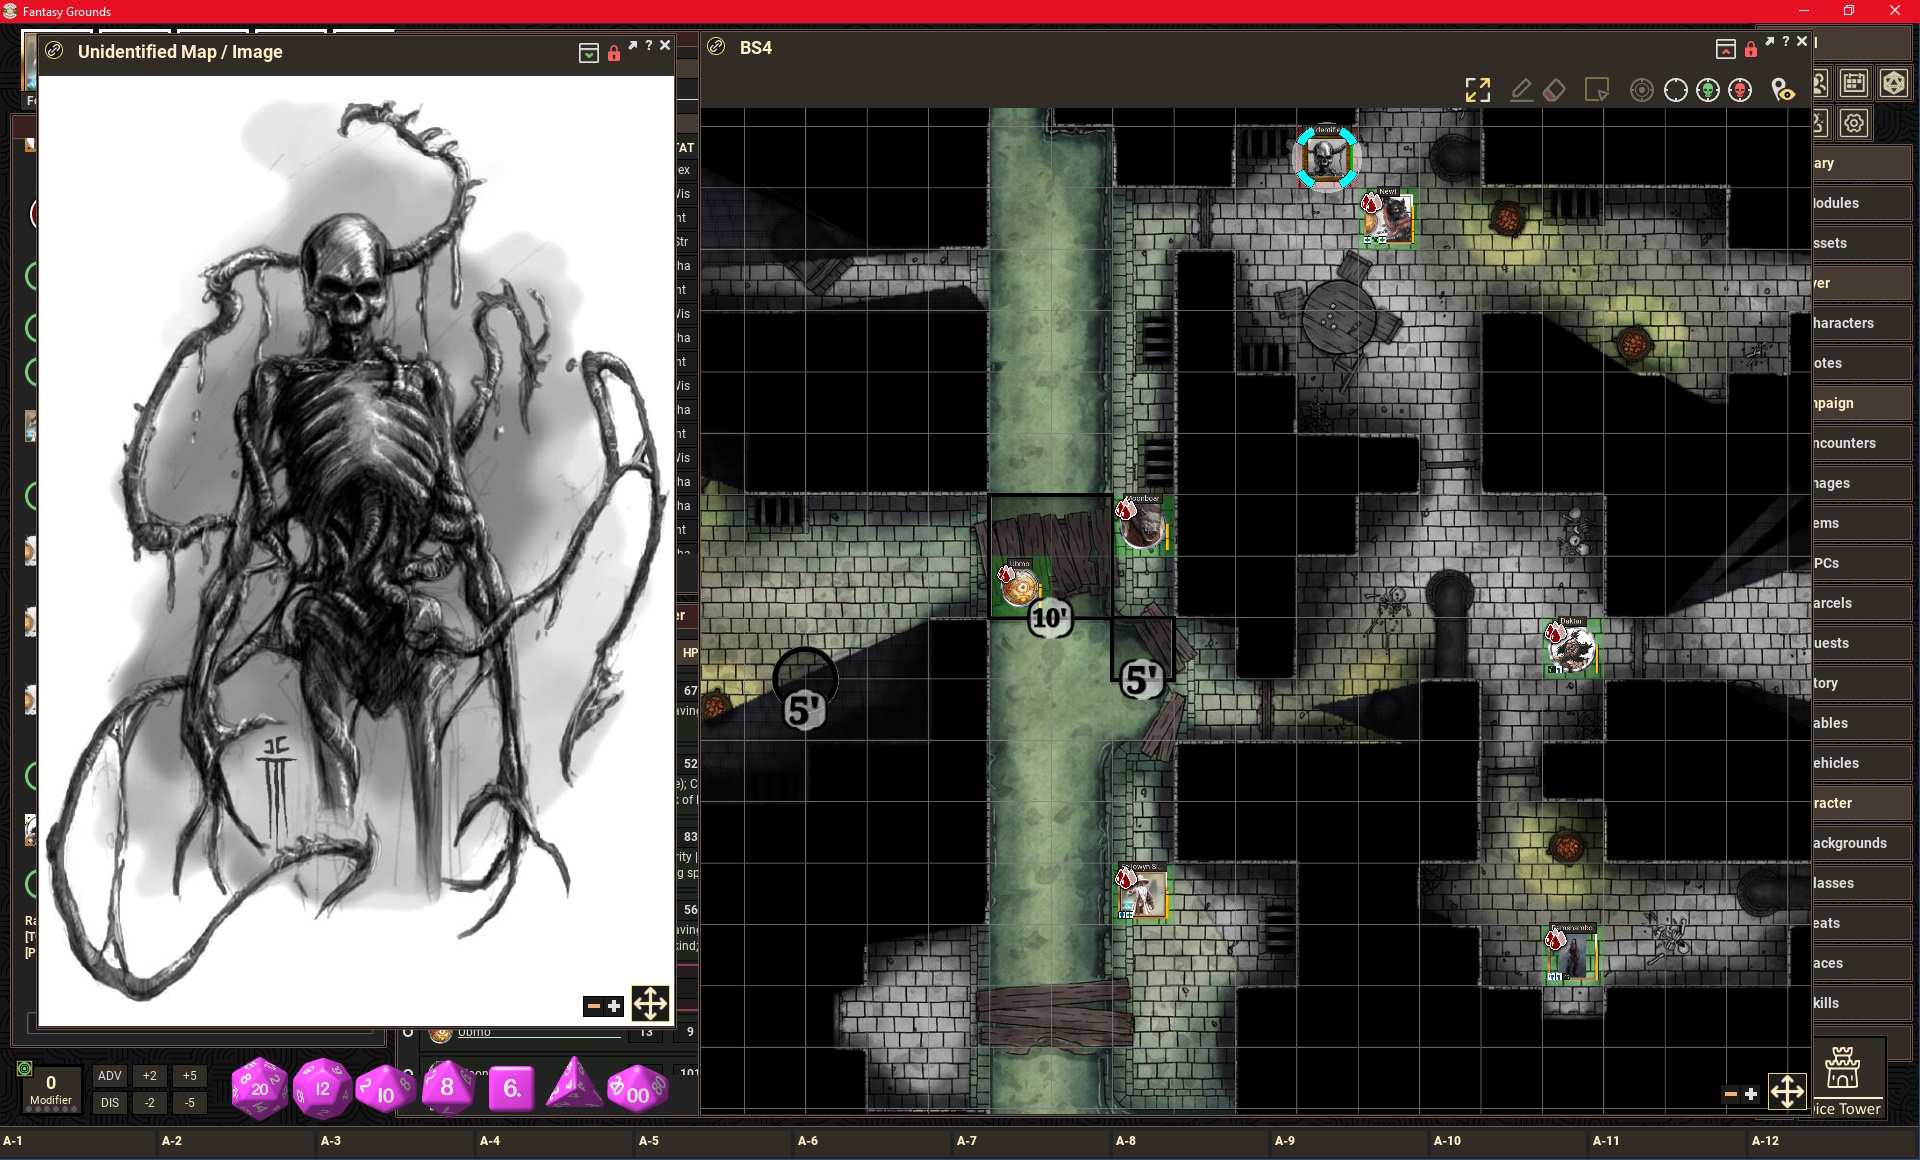The image size is (1920, 1160).
Task: Share BS4 map using arrow icon
Action: [x=1769, y=41]
